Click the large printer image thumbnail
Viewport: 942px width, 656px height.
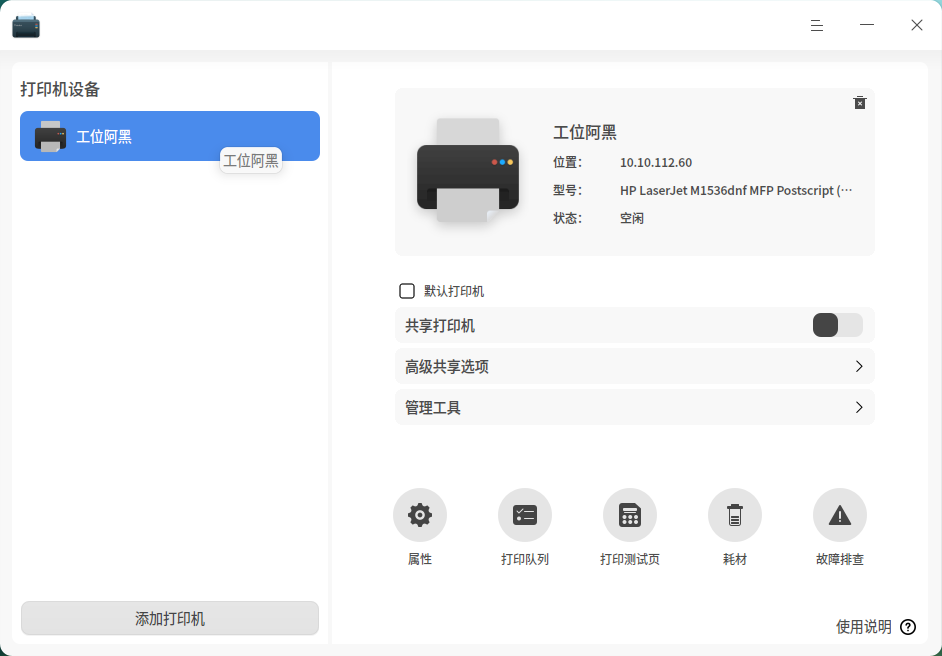468,171
